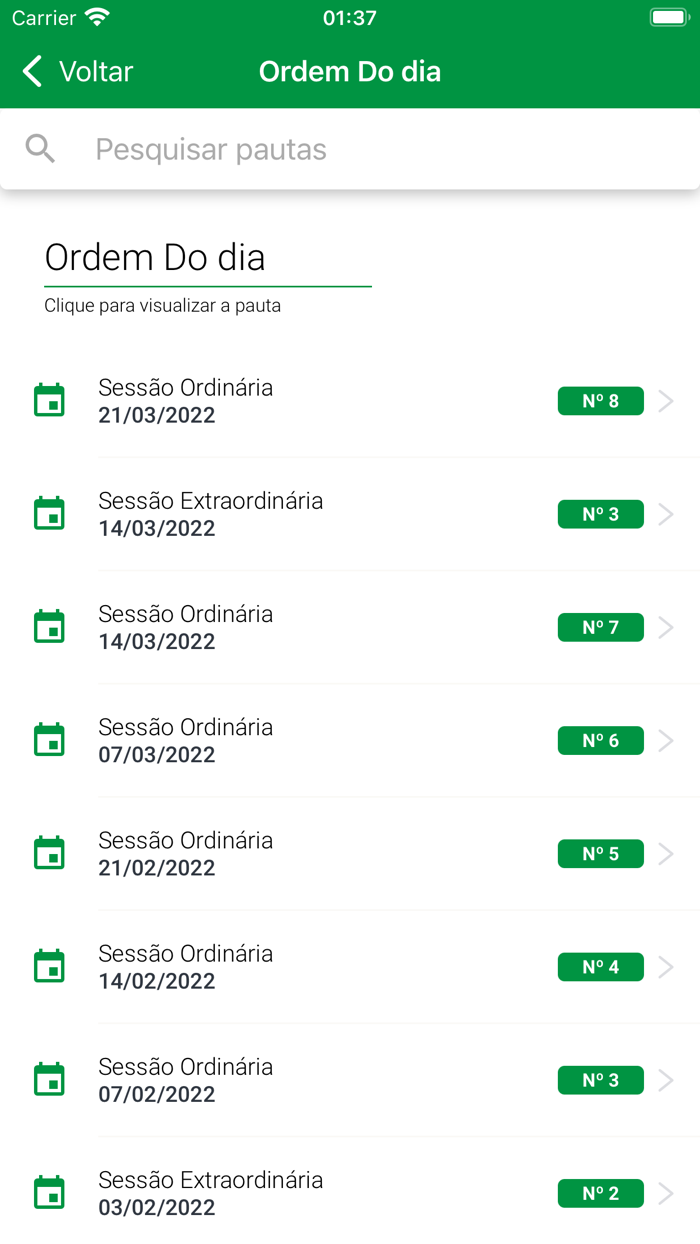
Task: Expand Sessão Ordinária 07/02/2022 with its chevron
Action: tap(666, 1080)
